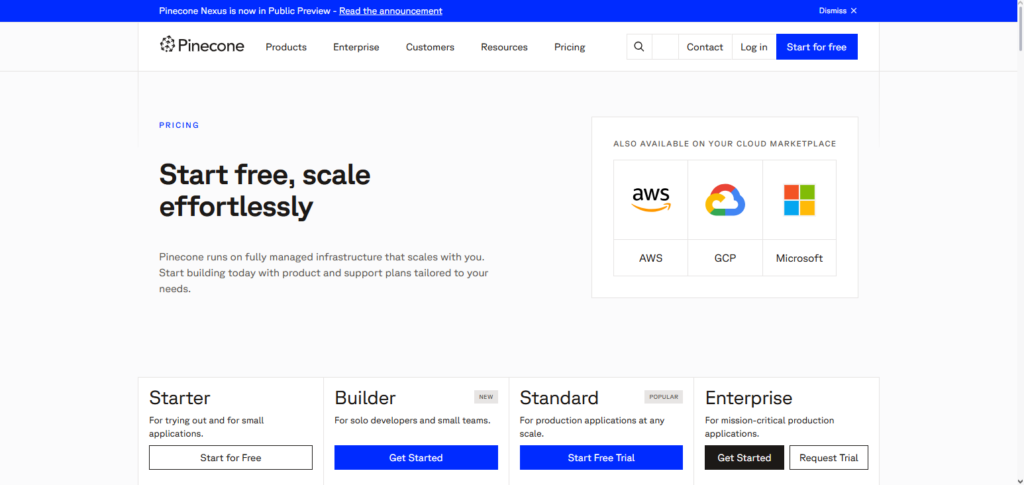The width and height of the screenshot is (1024, 485).
Task: Open the Contact page link
Action: (x=705, y=47)
